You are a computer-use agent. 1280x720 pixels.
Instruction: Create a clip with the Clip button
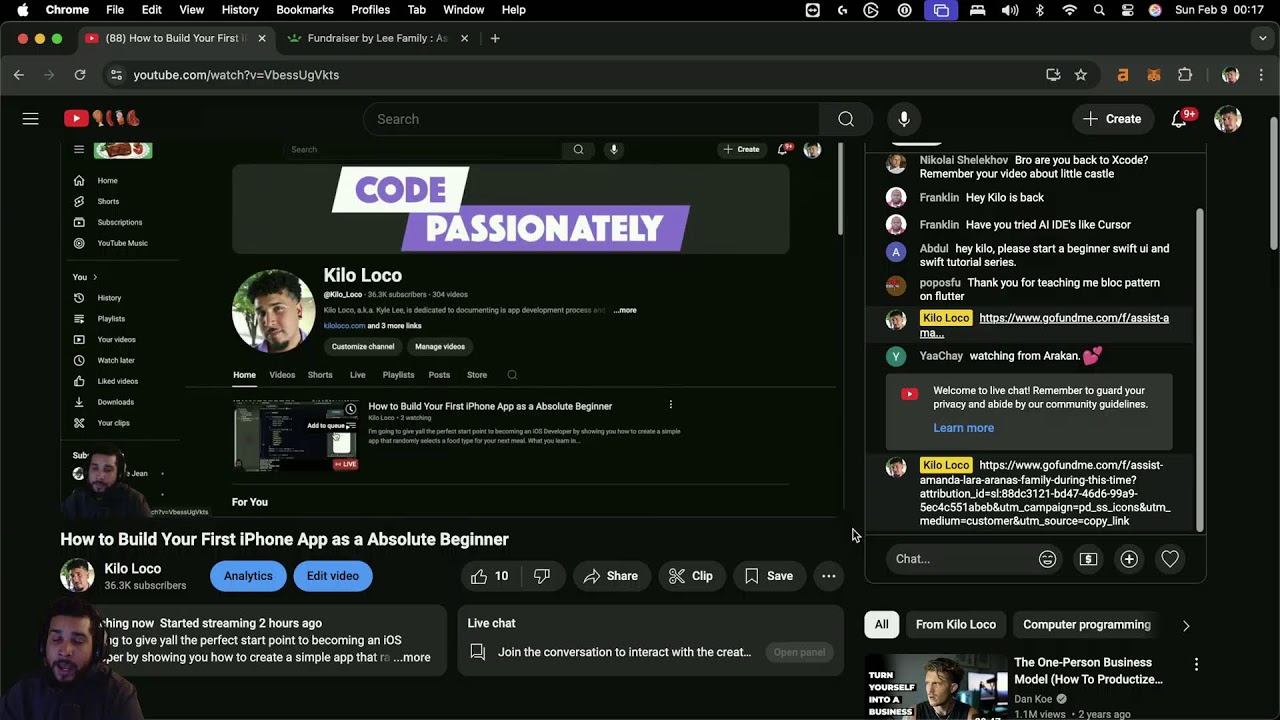point(691,576)
